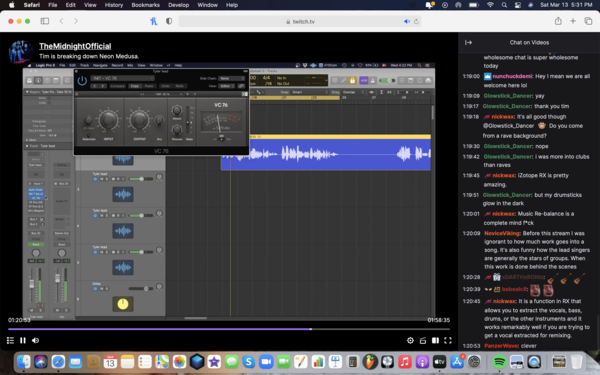This screenshot has width=600, height=375.
Task: Open the Safari share sheet icon
Action: 558,21
